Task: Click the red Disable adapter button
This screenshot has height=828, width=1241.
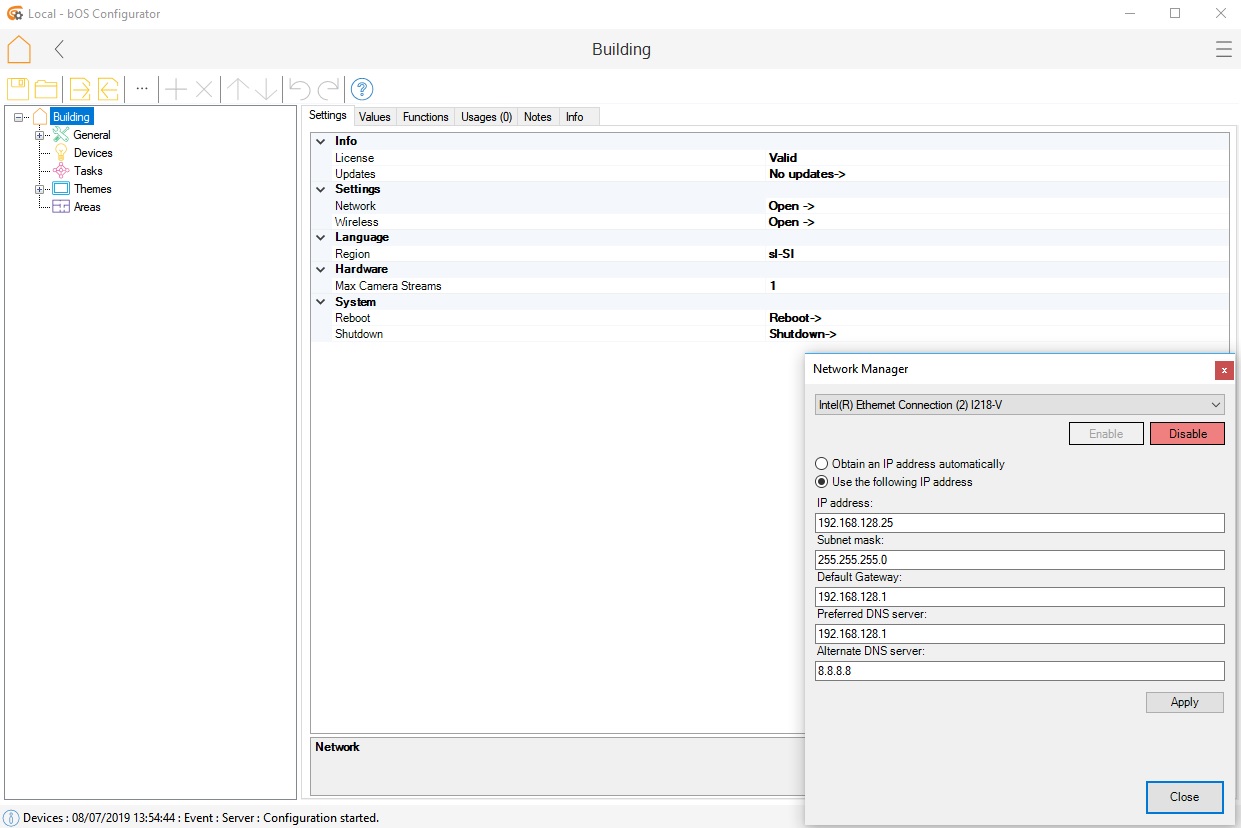Action: point(1187,434)
